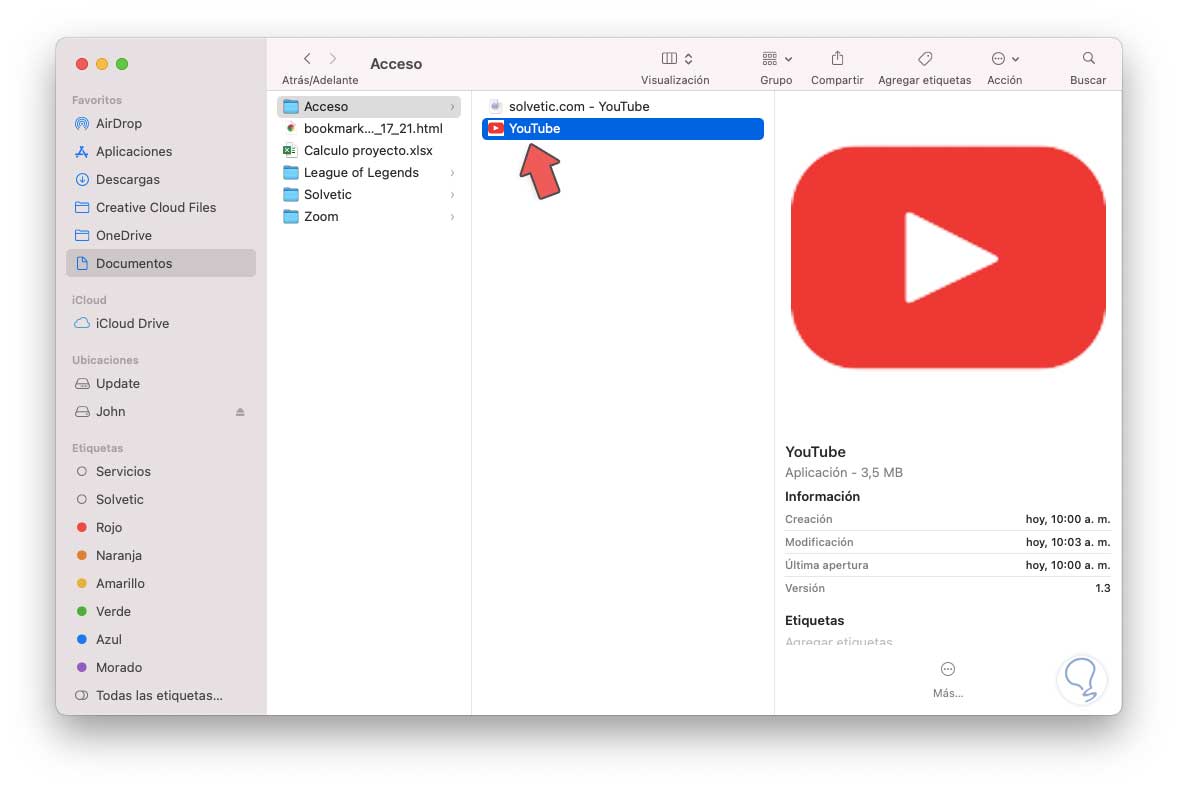The width and height of the screenshot is (1178, 789).
Task: Show Todas las etiquetas
Action: 161,695
